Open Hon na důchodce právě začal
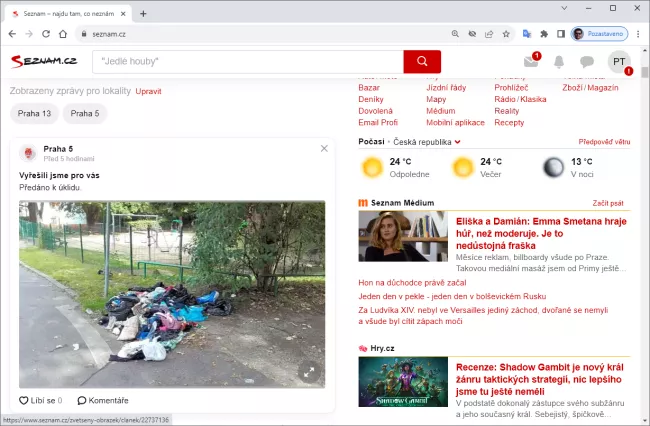650x426 pixels. [x=412, y=283]
